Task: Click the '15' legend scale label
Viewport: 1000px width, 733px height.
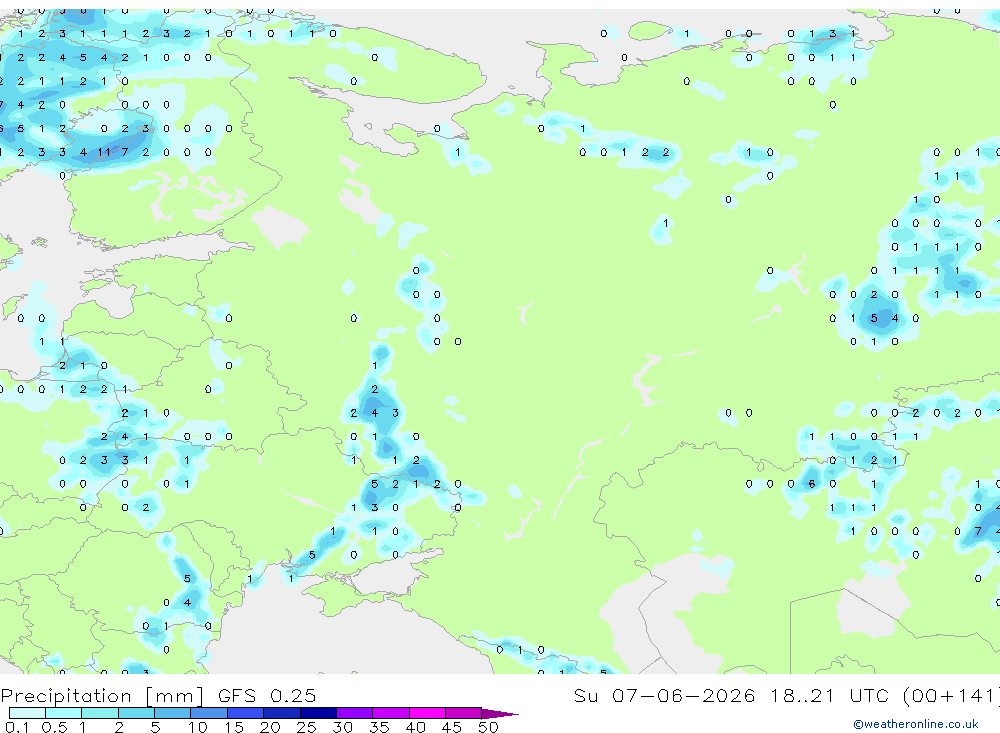Action: coord(233,727)
